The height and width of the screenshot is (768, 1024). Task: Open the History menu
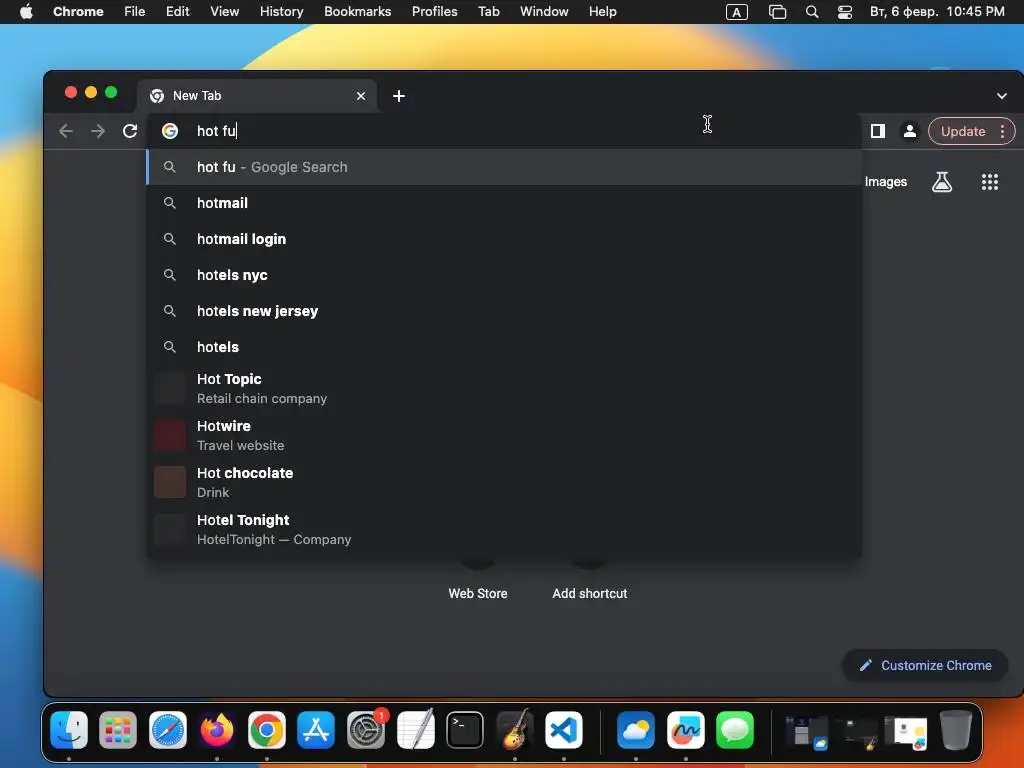[x=281, y=12]
